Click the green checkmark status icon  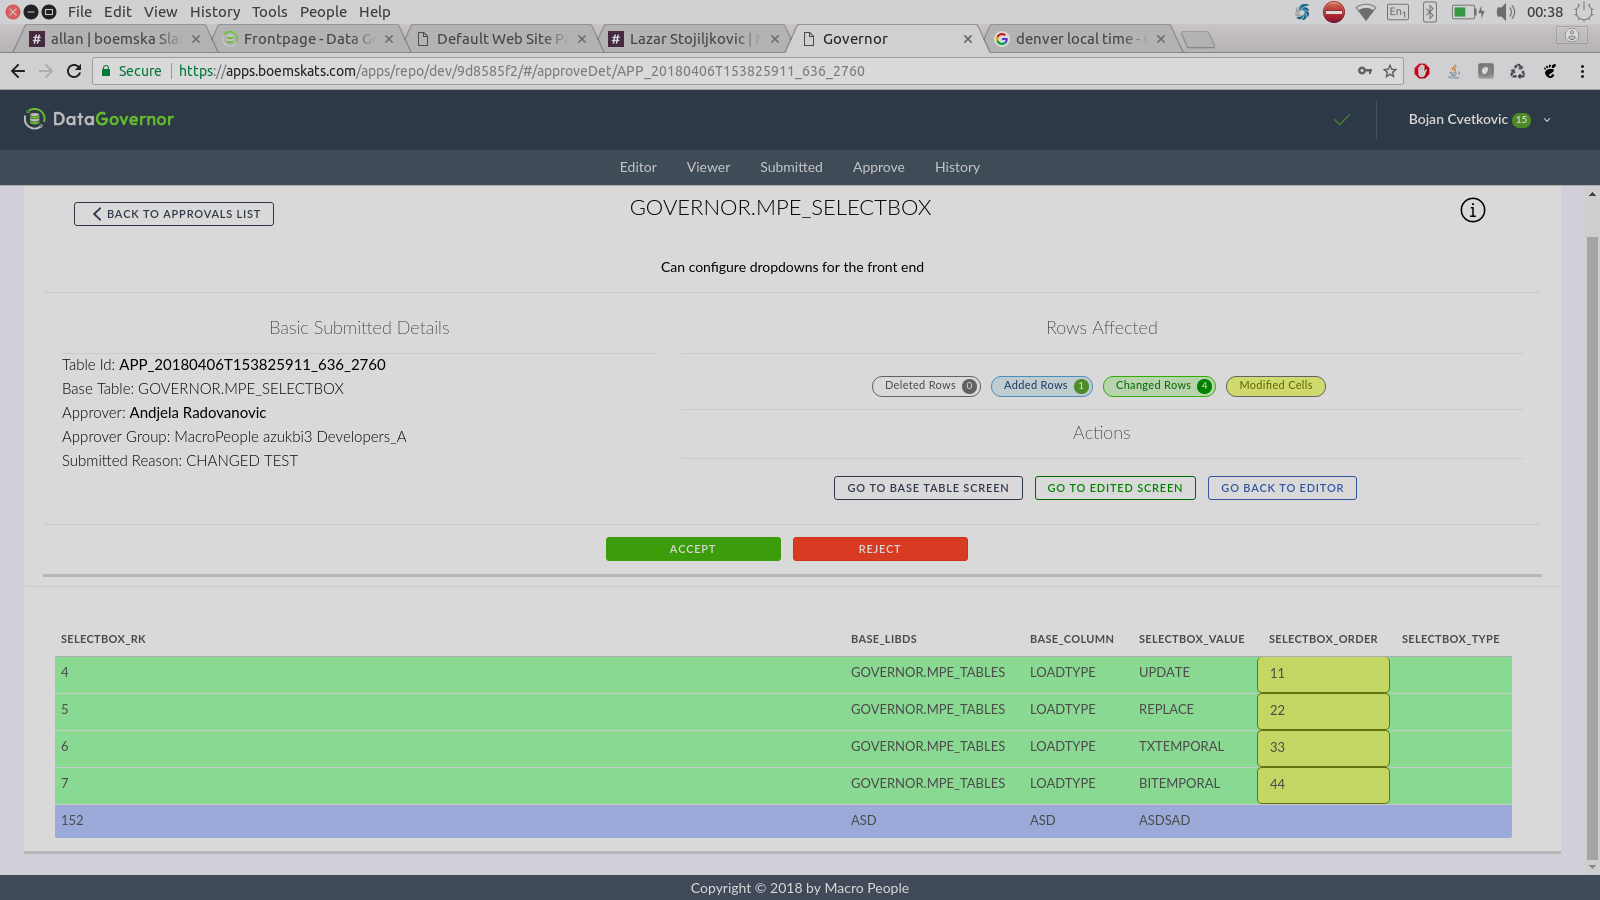[x=1342, y=120]
